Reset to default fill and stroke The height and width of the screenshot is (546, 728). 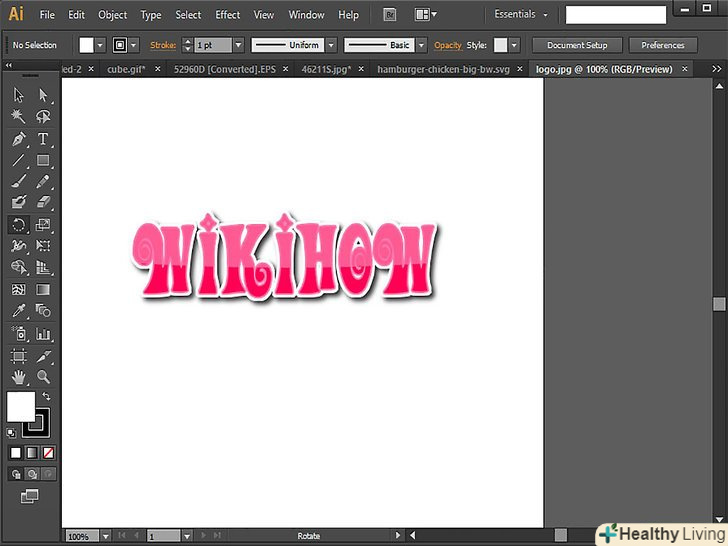click(x=11, y=432)
